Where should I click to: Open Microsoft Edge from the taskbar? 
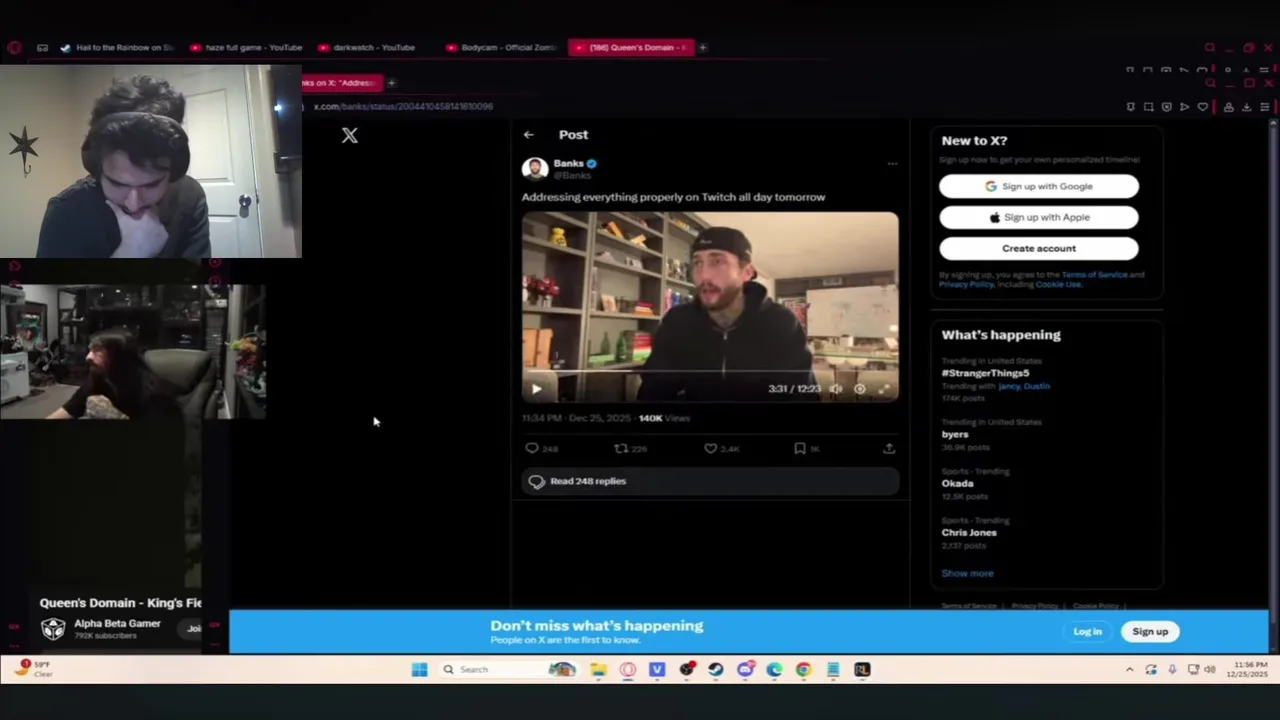[774, 670]
